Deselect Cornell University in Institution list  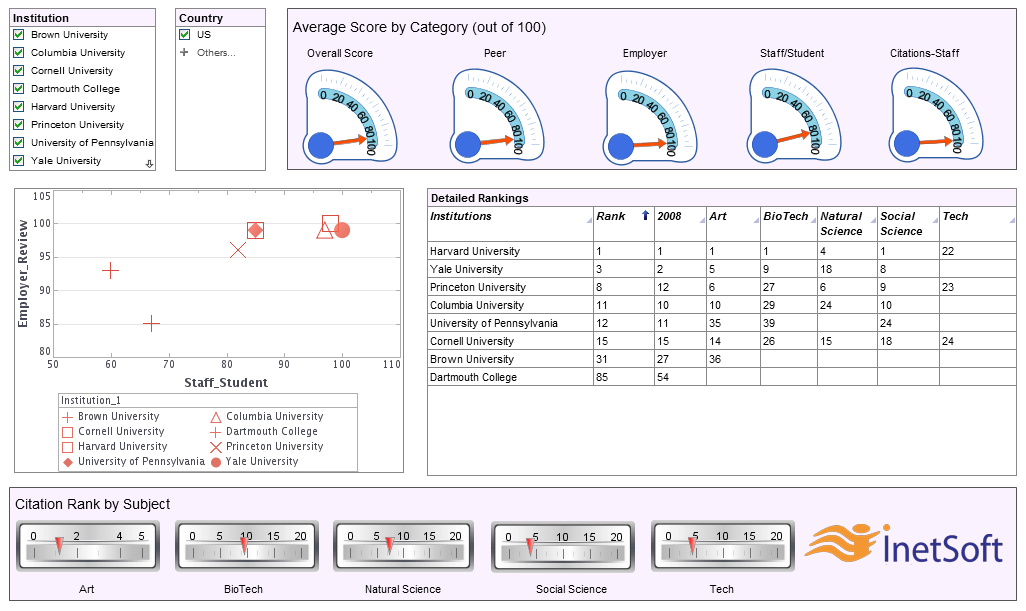pos(19,71)
